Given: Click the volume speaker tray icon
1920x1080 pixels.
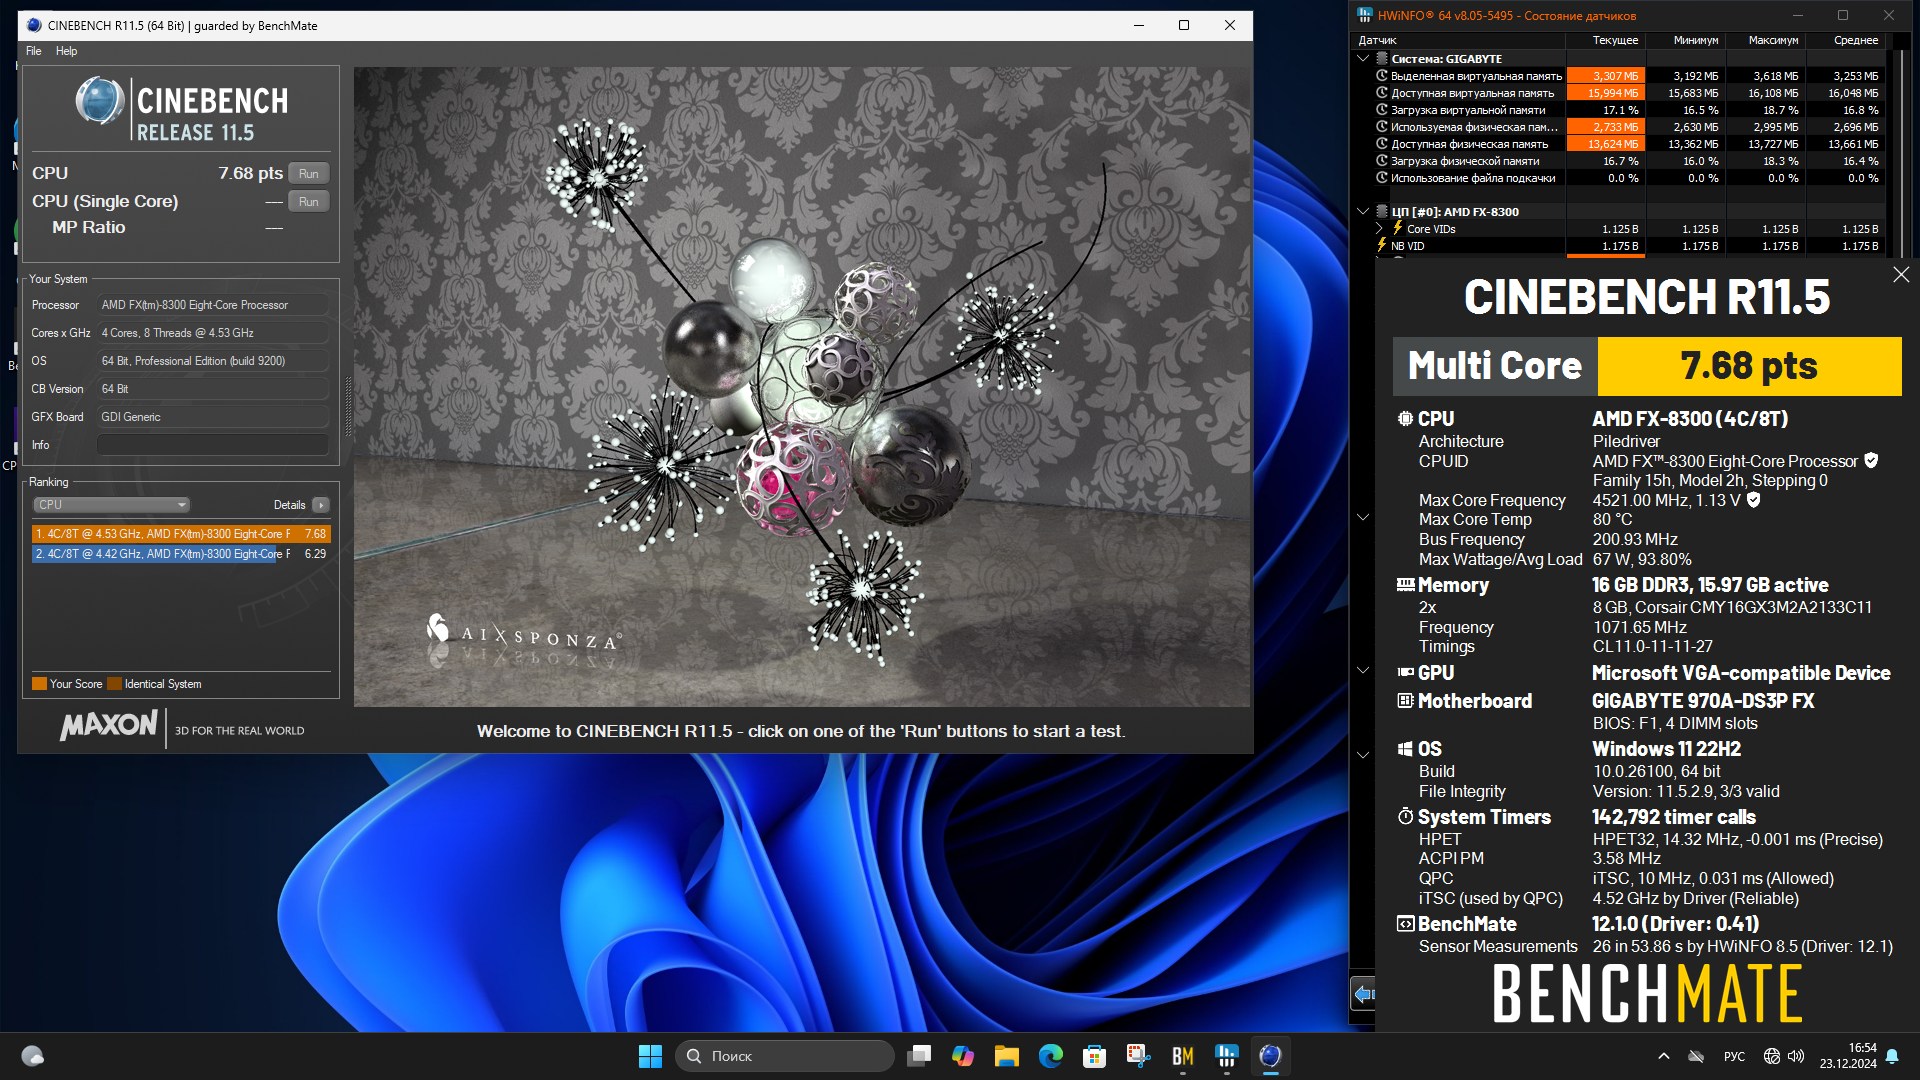Looking at the screenshot, I should pyautogui.click(x=1796, y=1056).
